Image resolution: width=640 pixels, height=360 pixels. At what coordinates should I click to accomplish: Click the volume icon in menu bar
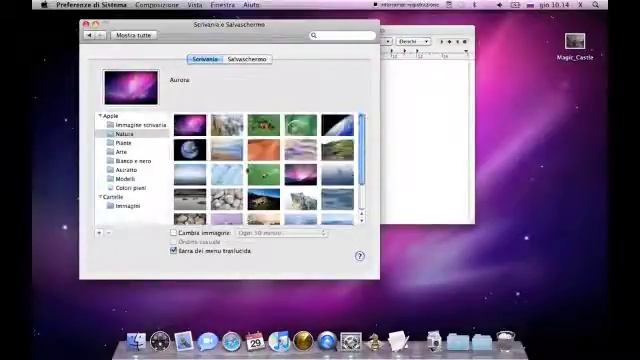pyautogui.click(x=499, y=5)
